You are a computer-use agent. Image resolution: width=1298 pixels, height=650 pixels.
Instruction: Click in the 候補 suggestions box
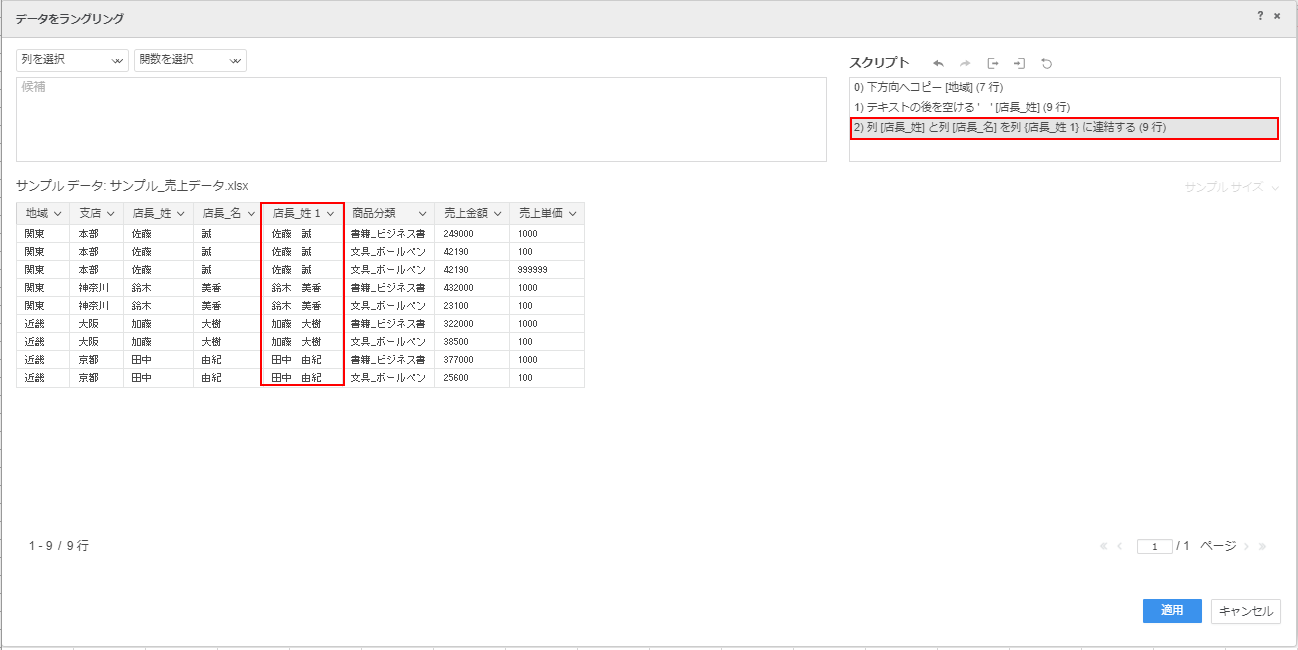coord(421,119)
